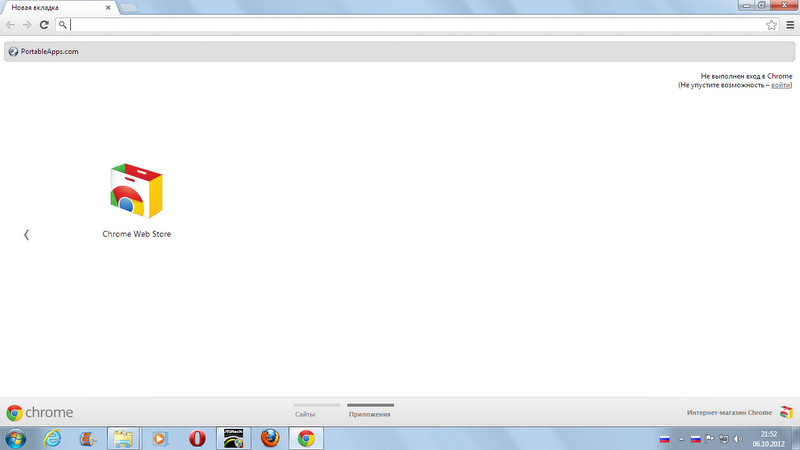The width and height of the screenshot is (800, 450).
Task: Open the media player taskbar icon
Action: pos(160,439)
